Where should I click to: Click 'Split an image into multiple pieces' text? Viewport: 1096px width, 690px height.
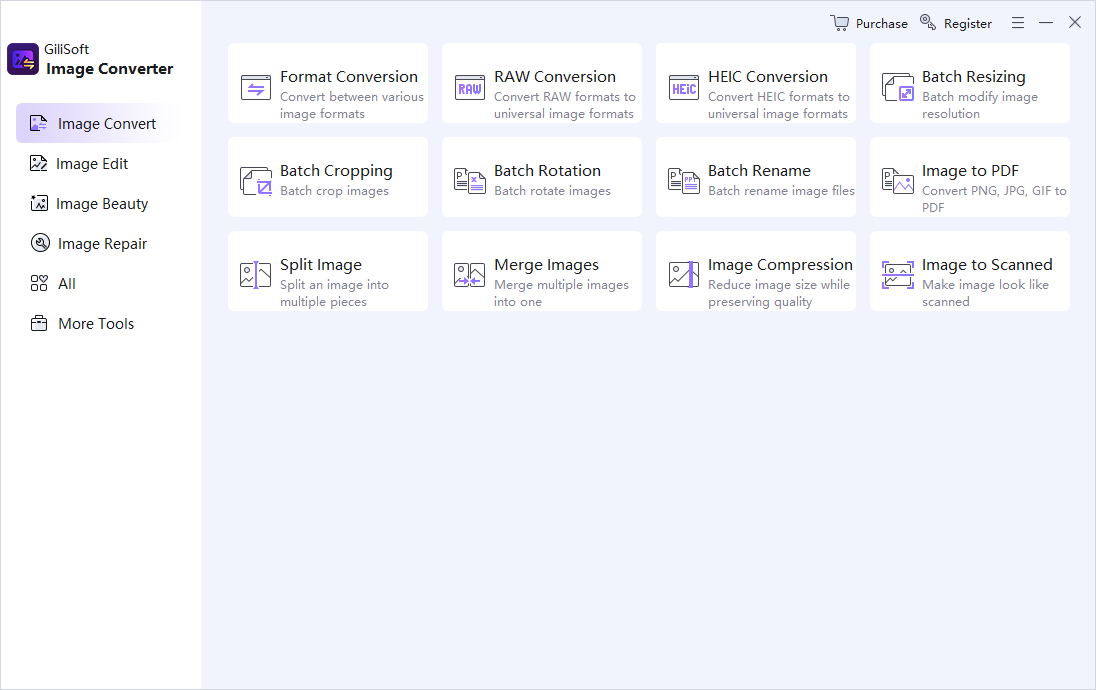coord(334,294)
